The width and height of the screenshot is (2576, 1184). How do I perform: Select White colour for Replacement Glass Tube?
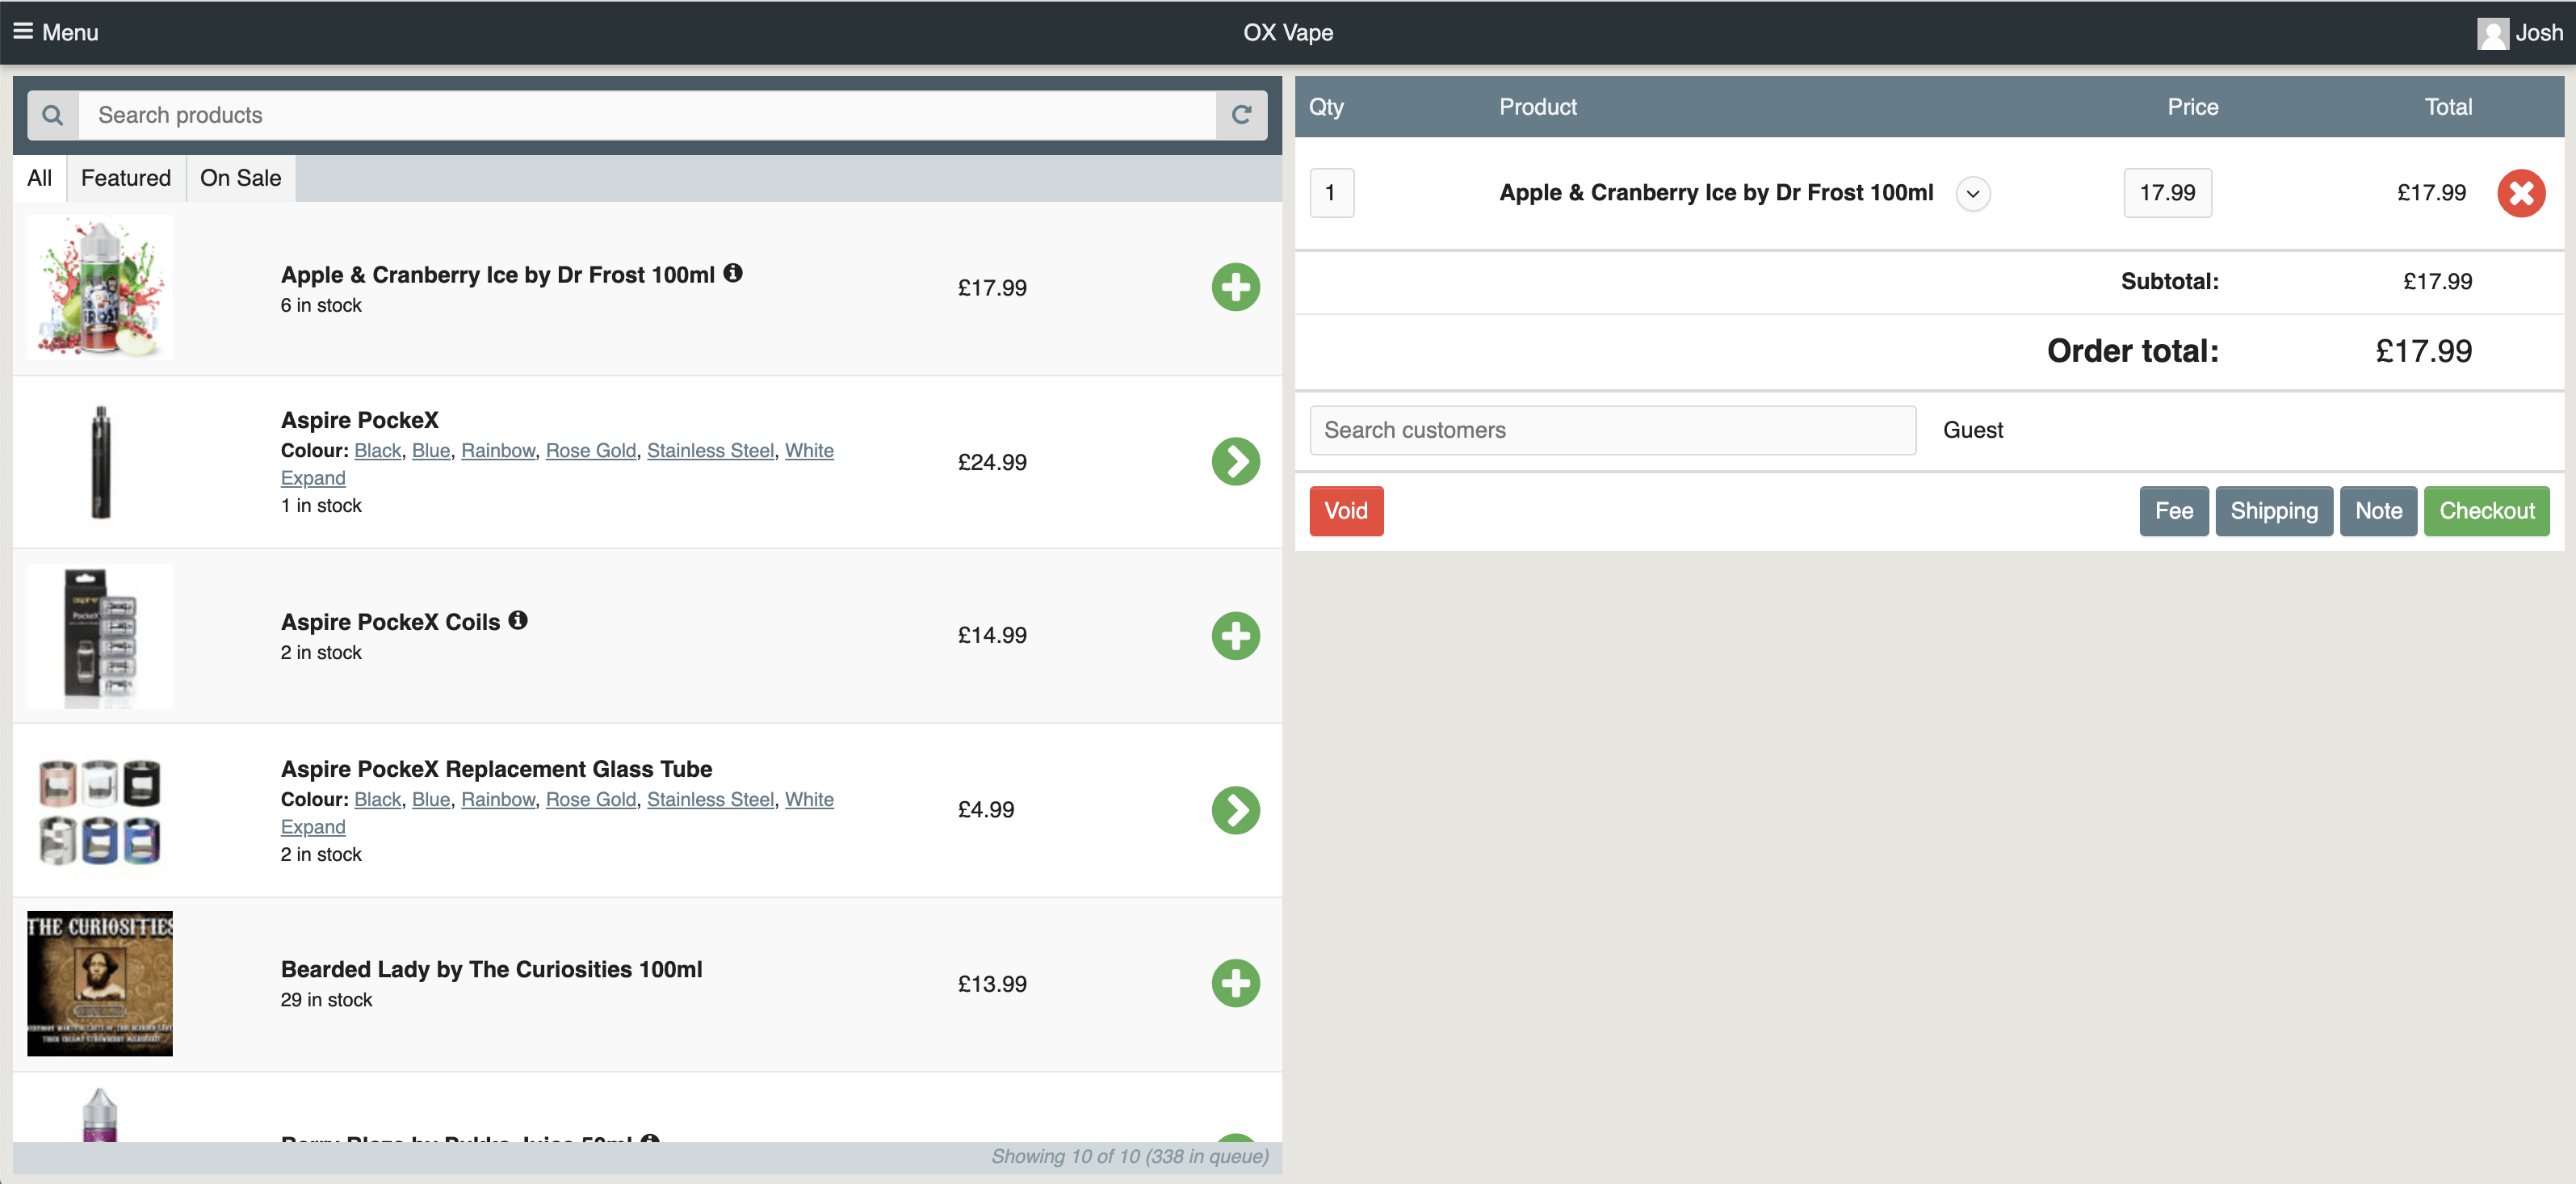pyautogui.click(x=809, y=800)
